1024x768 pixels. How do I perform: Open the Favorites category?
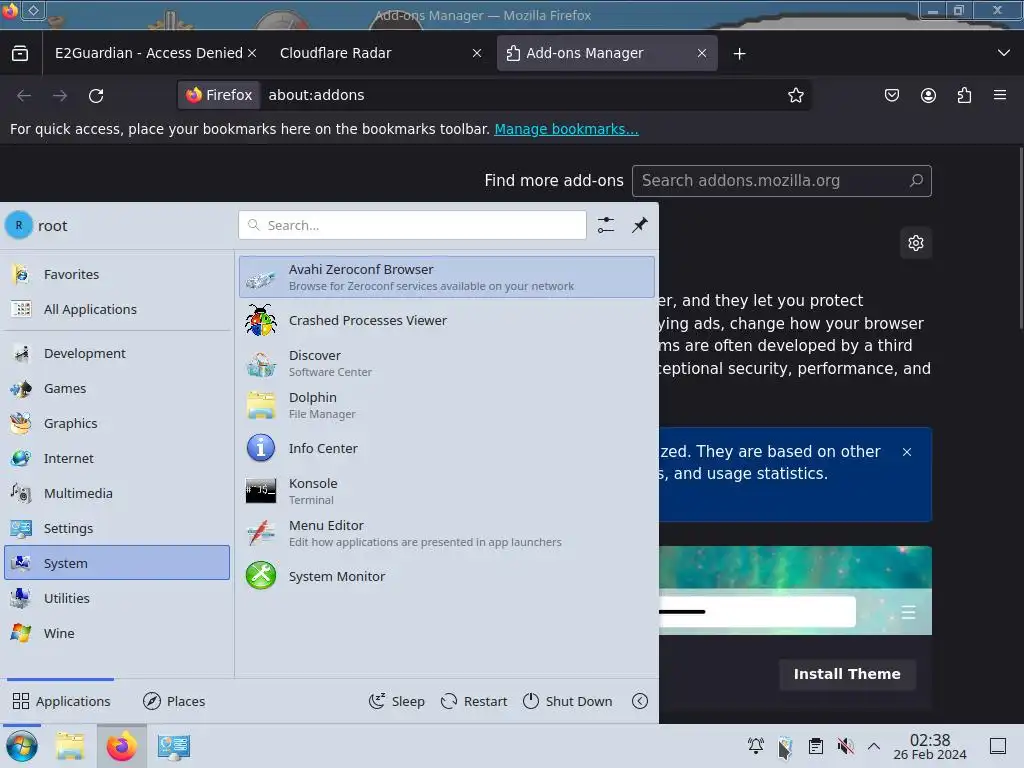(117, 274)
